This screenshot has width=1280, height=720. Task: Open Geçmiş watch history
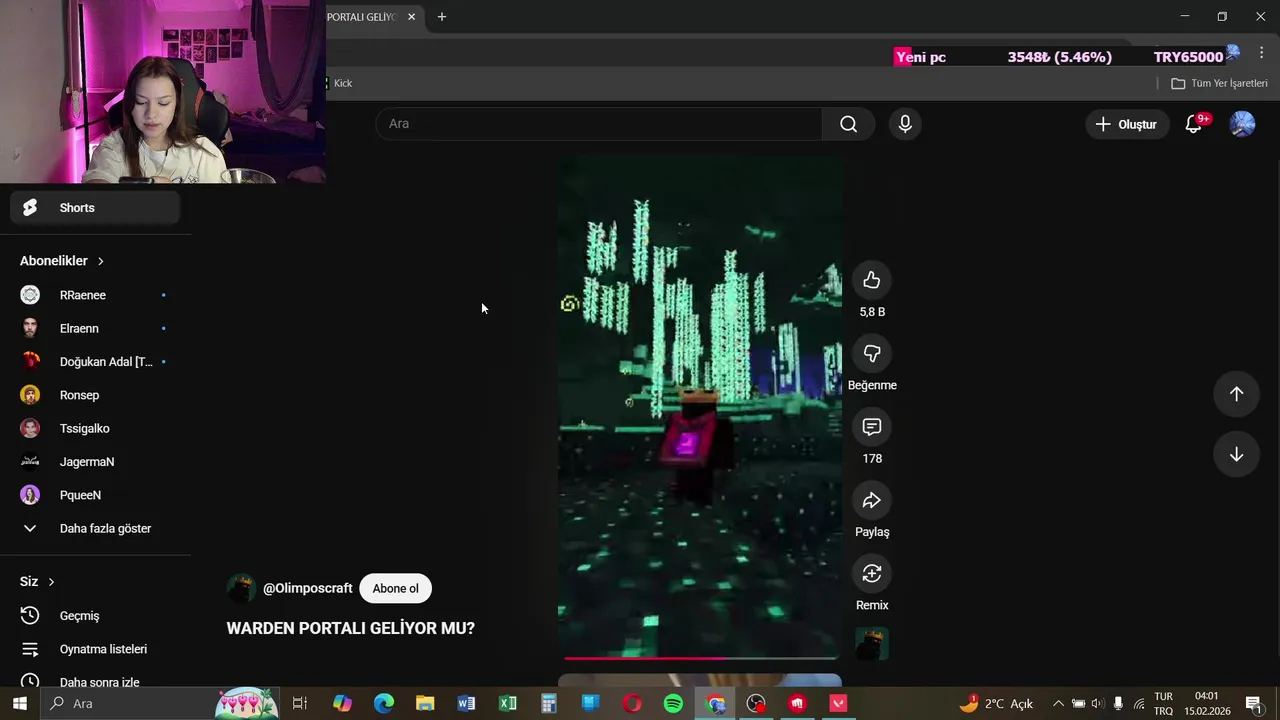tap(95, 616)
